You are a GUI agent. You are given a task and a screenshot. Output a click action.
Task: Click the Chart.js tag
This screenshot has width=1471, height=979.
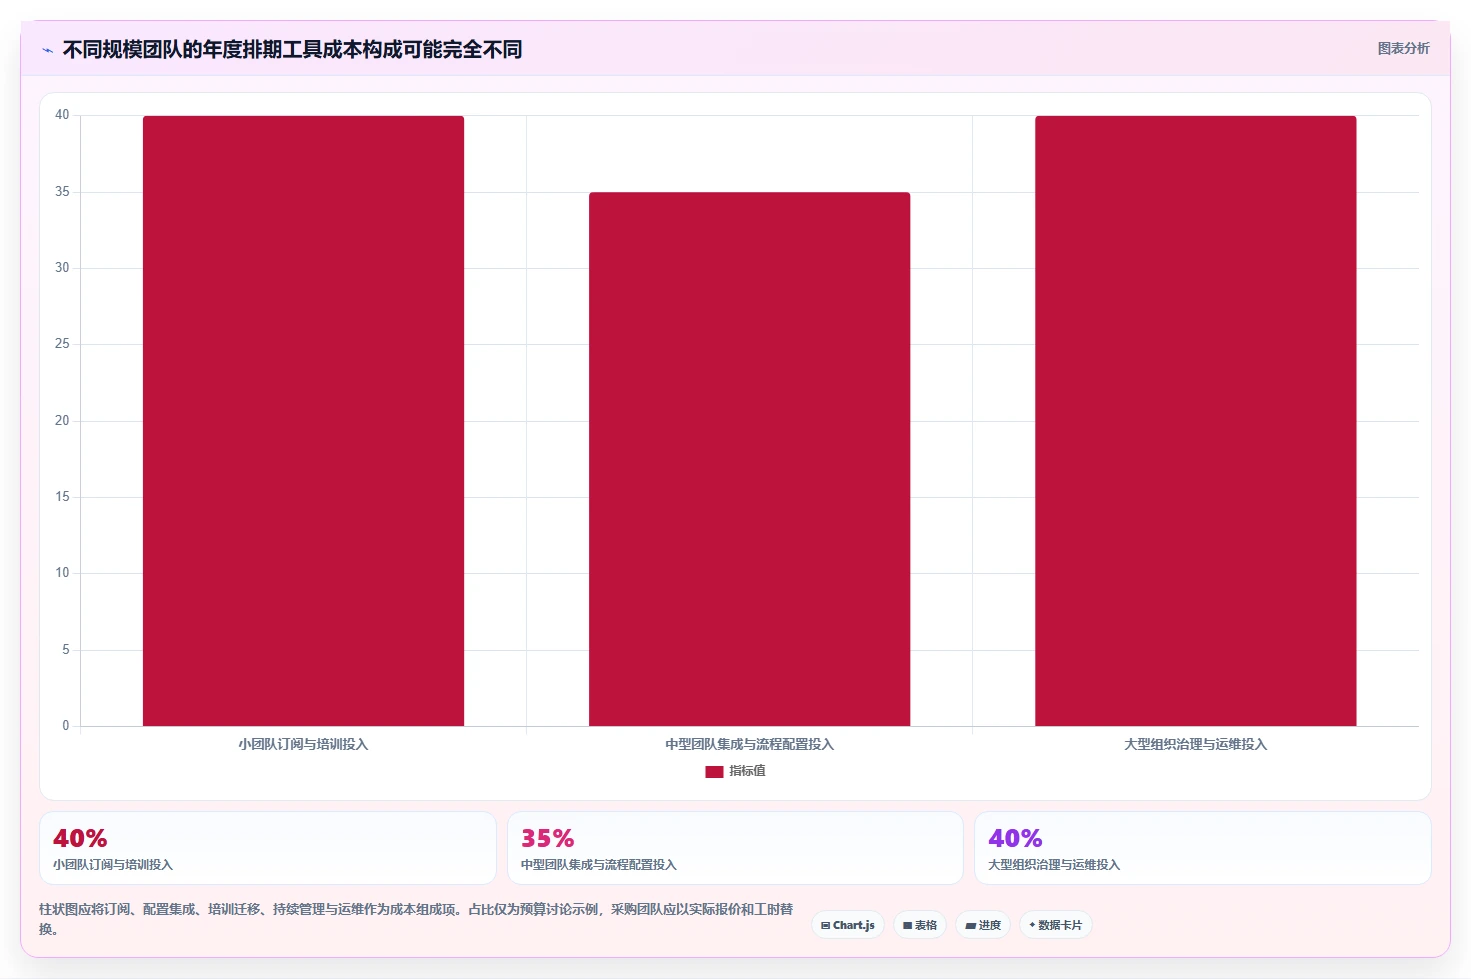coord(847,925)
